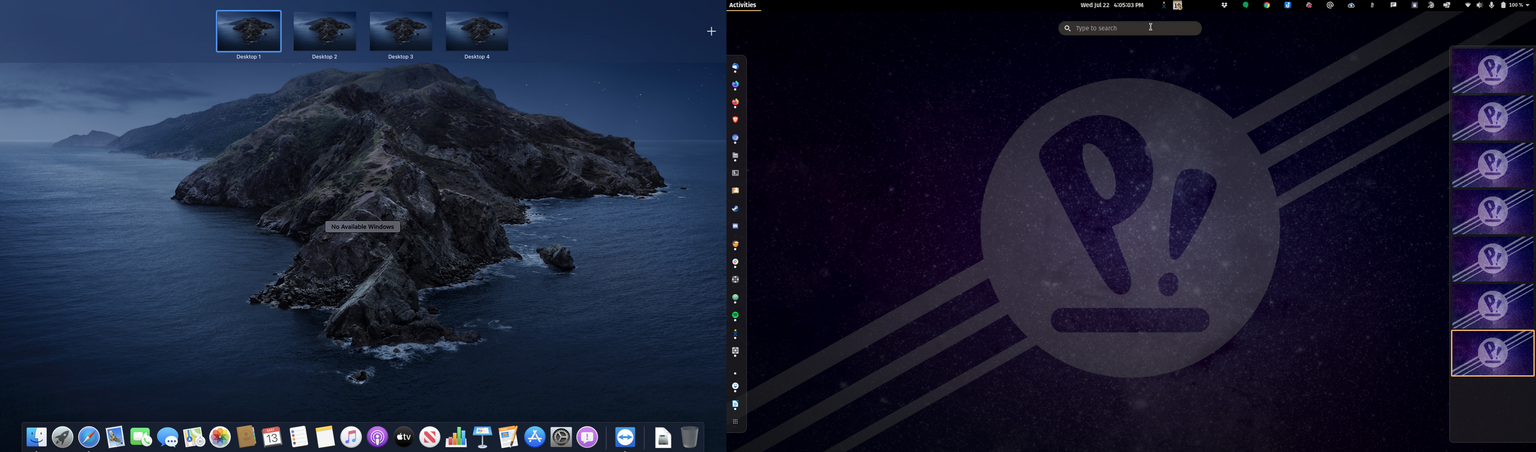This screenshot has width=1536, height=452.
Task: Add a new desktop with the plus button
Action: 711,31
